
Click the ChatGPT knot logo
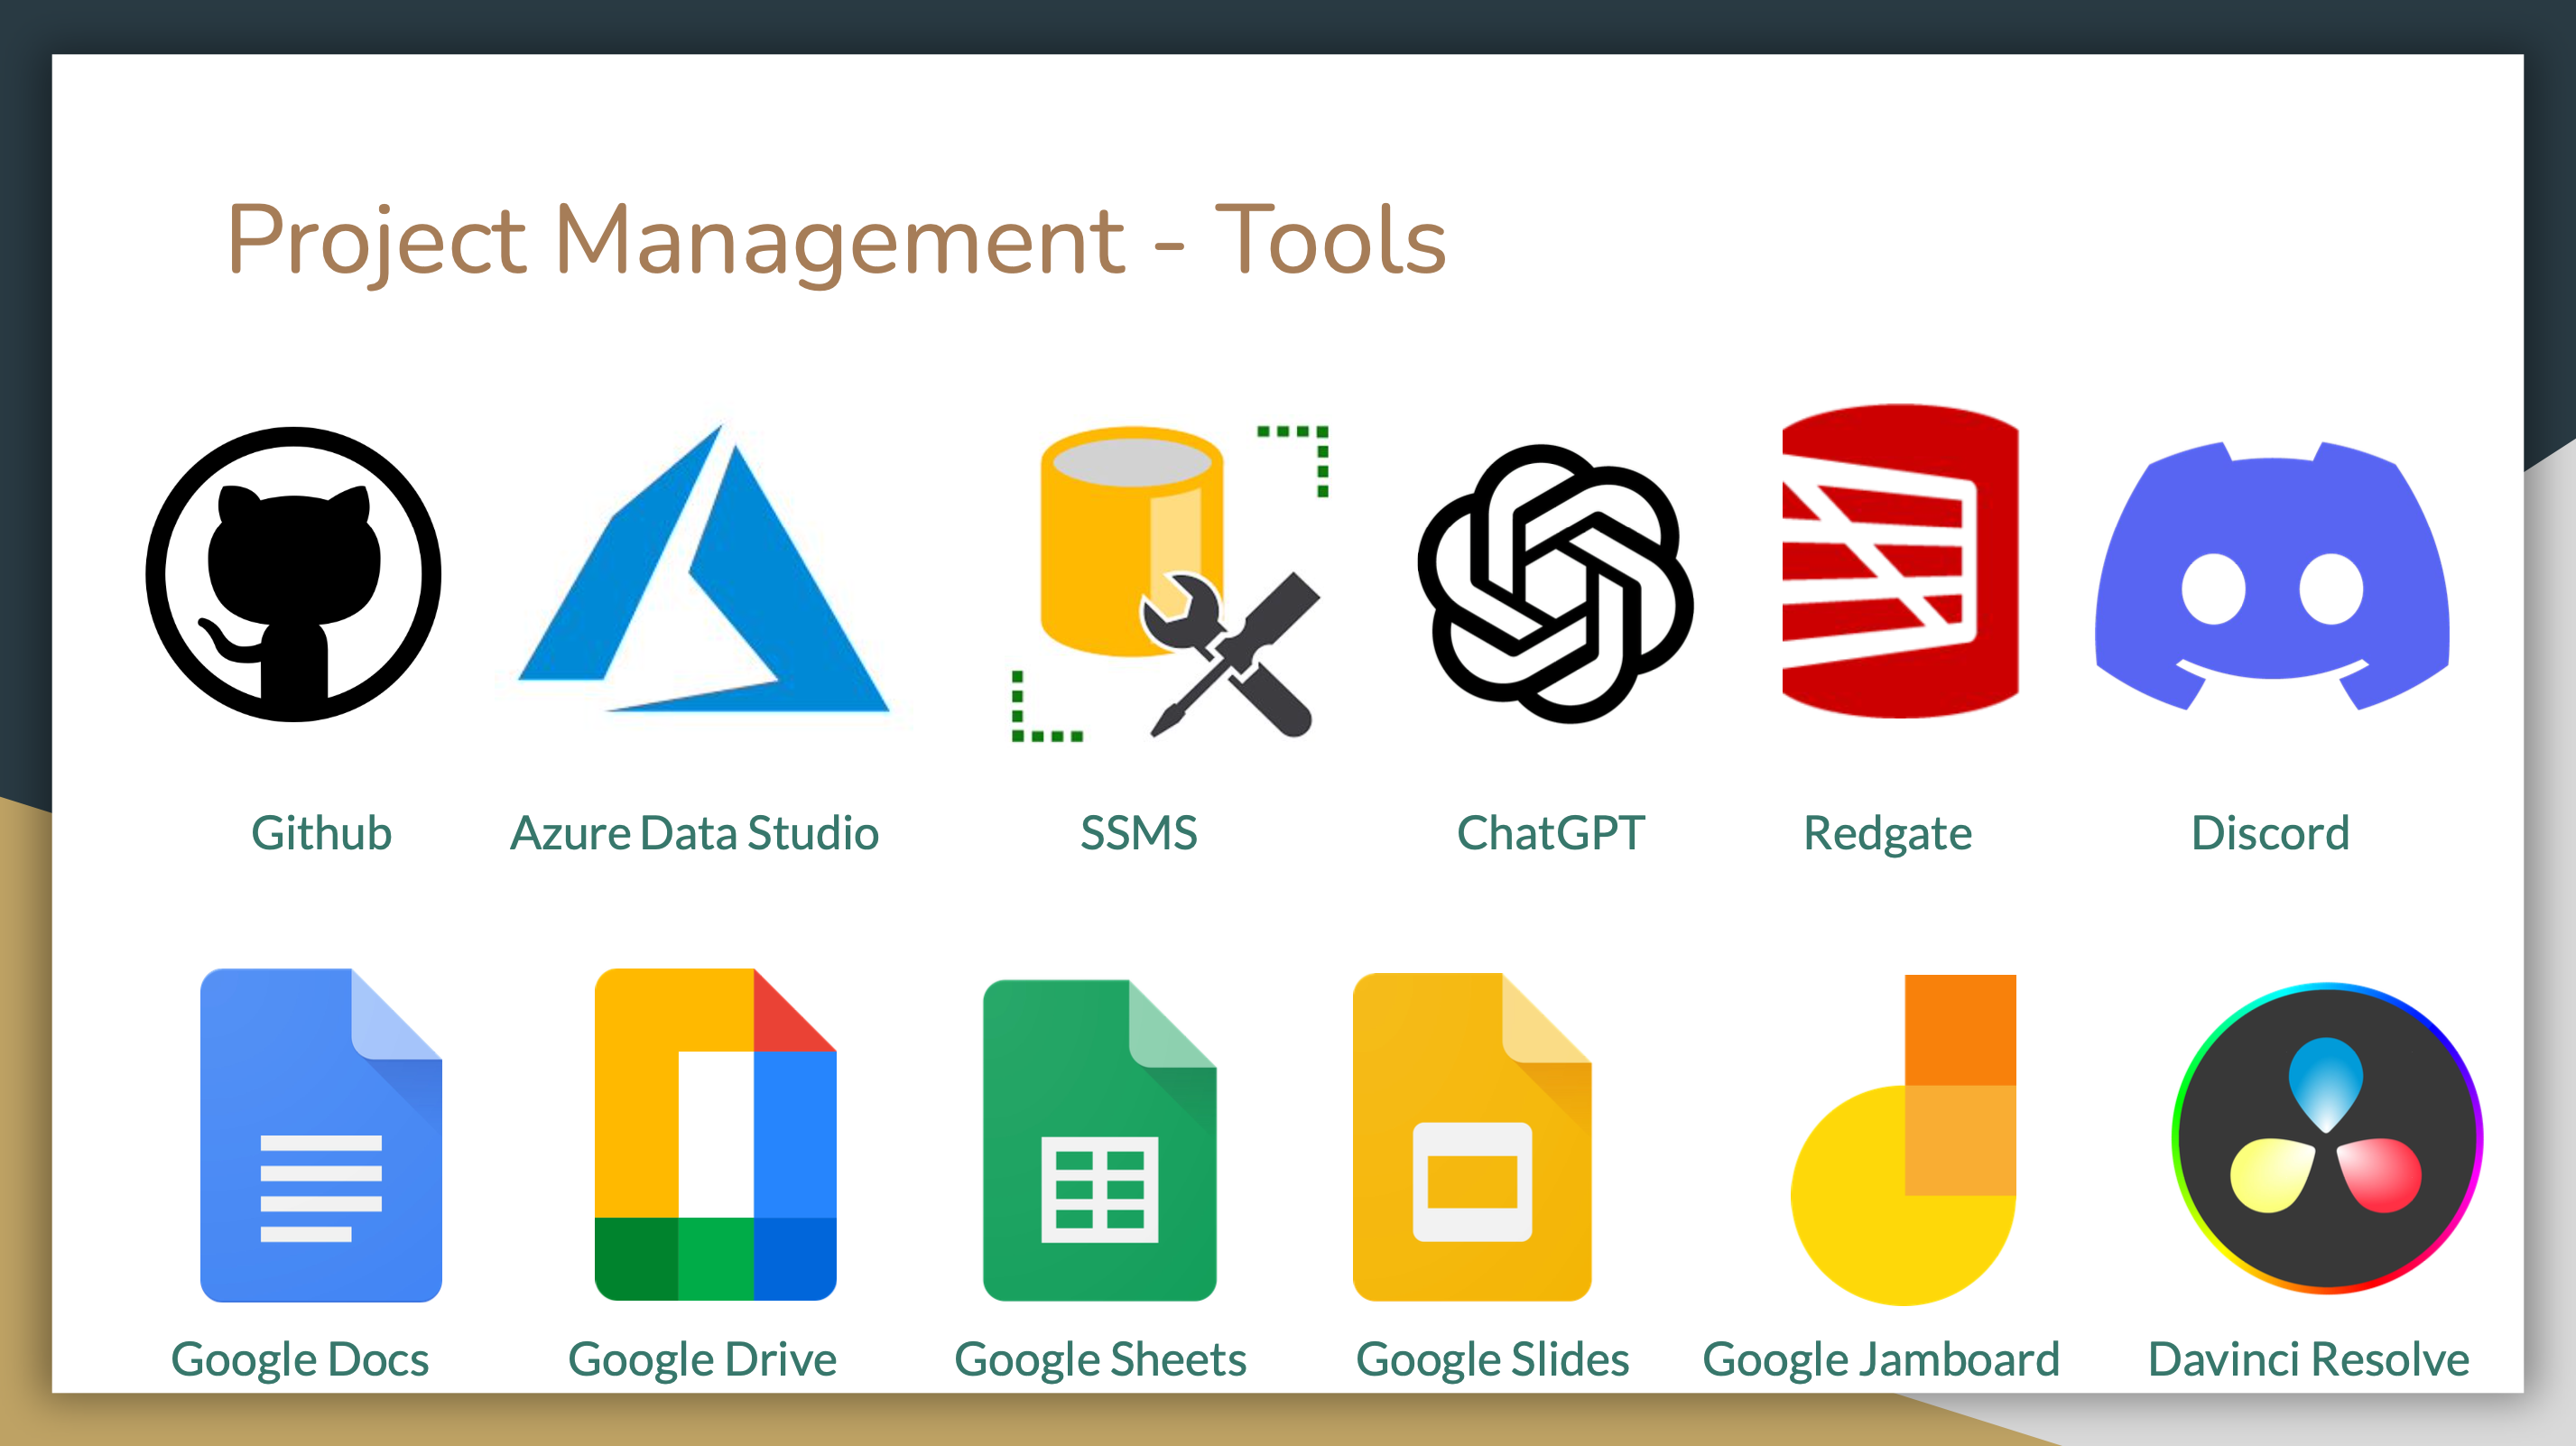pyautogui.click(x=1555, y=584)
